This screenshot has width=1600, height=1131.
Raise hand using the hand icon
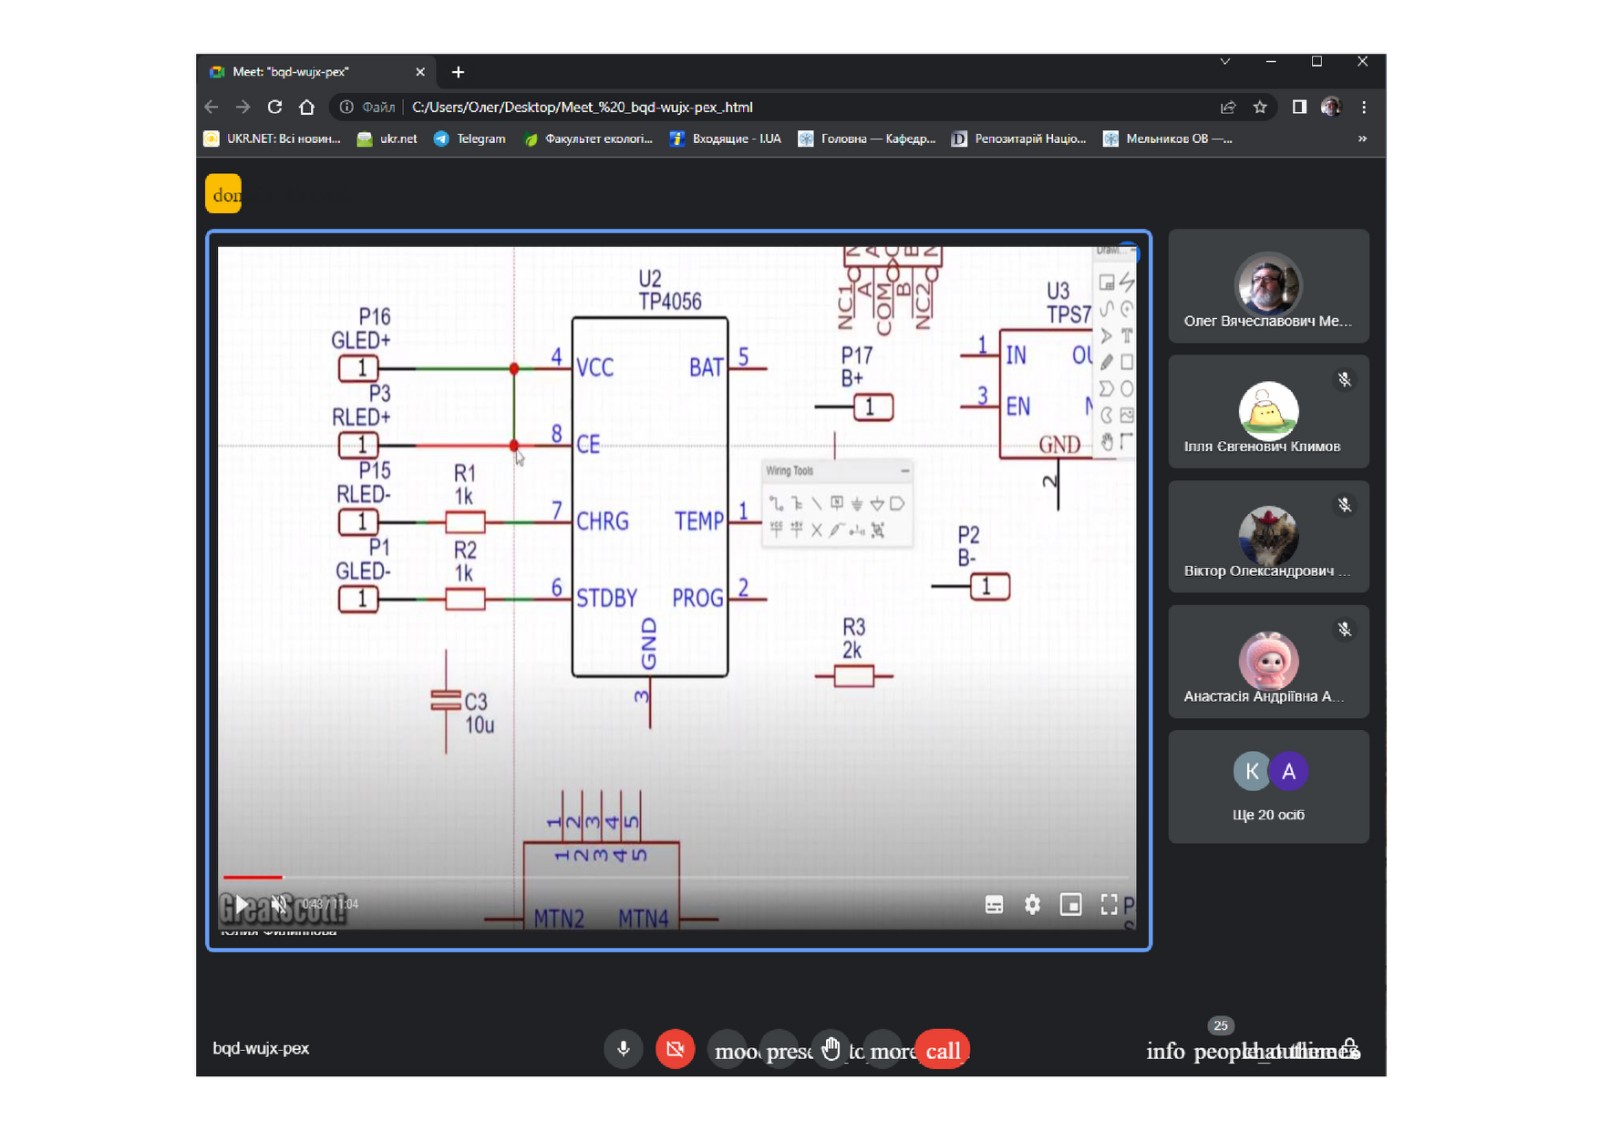(831, 1049)
